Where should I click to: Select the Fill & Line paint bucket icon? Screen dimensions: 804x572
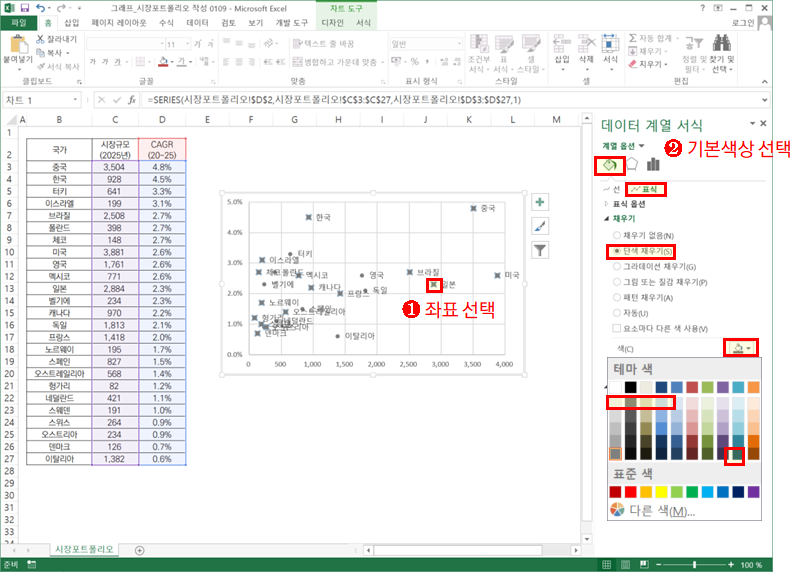click(x=610, y=165)
